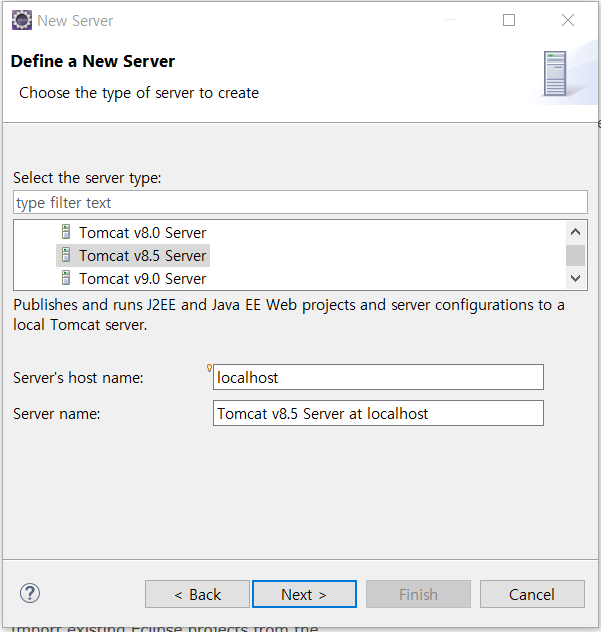
Task: Click the "Server's host name:" label
Action: [x=78, y=378]
